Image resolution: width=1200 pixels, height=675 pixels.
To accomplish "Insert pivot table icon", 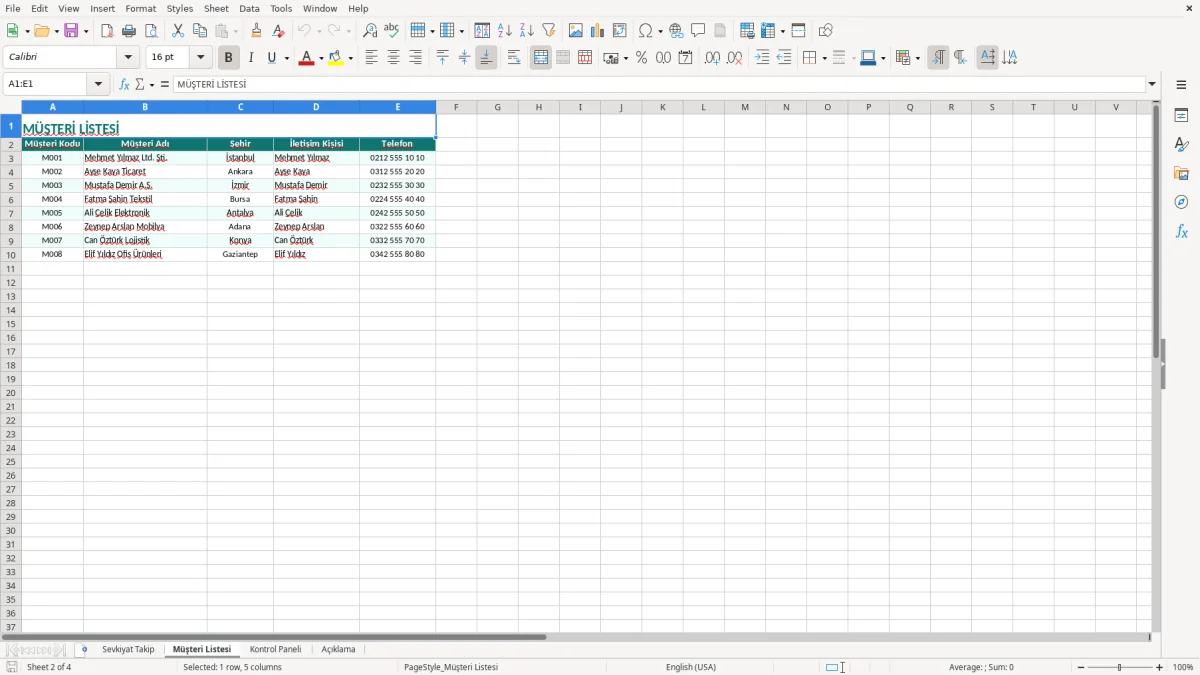I will point(620,31).
